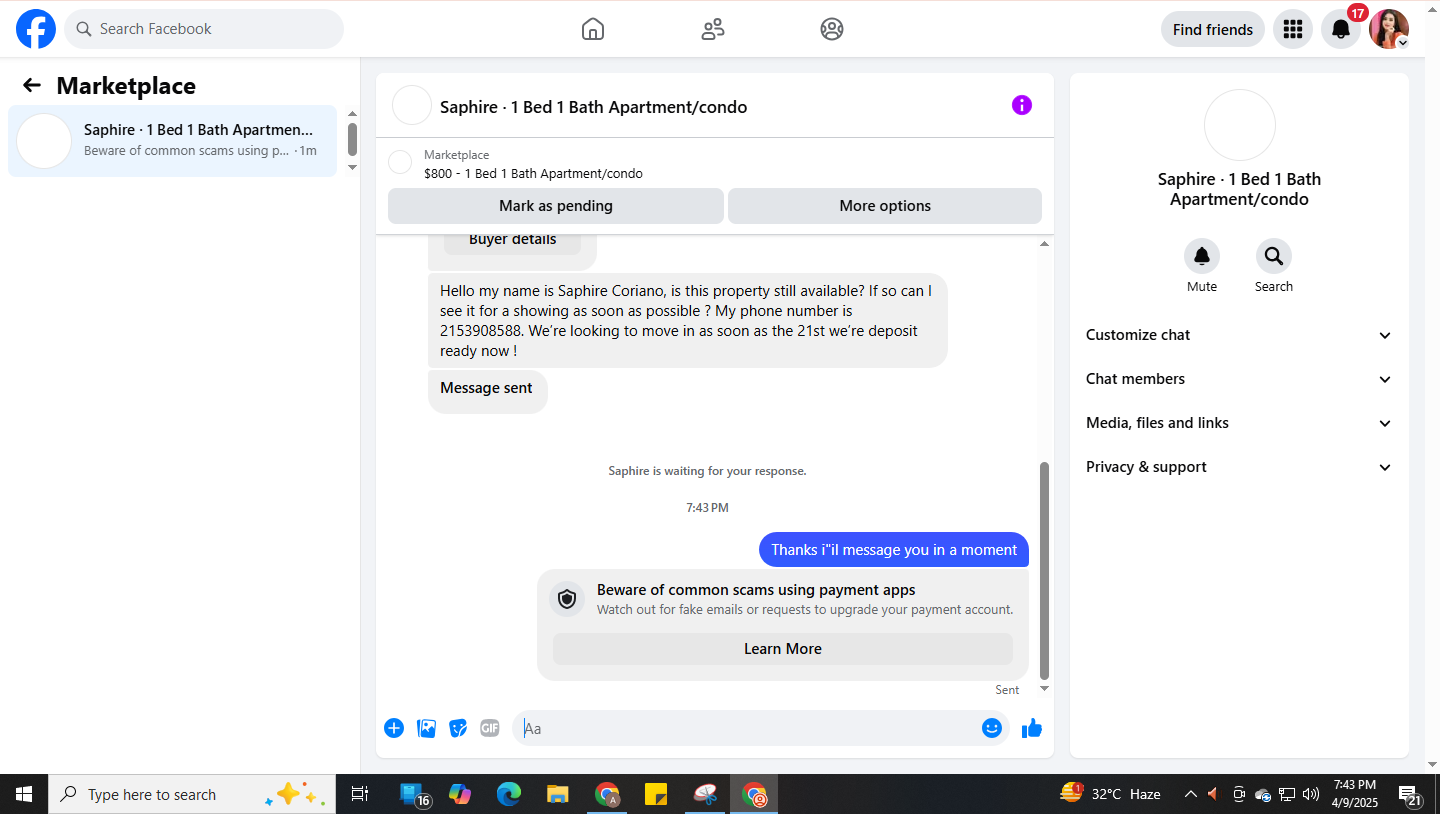Screen dimensions: 1440x814
Task: Open Task View on the taskbar
Action: pos(359,794)
